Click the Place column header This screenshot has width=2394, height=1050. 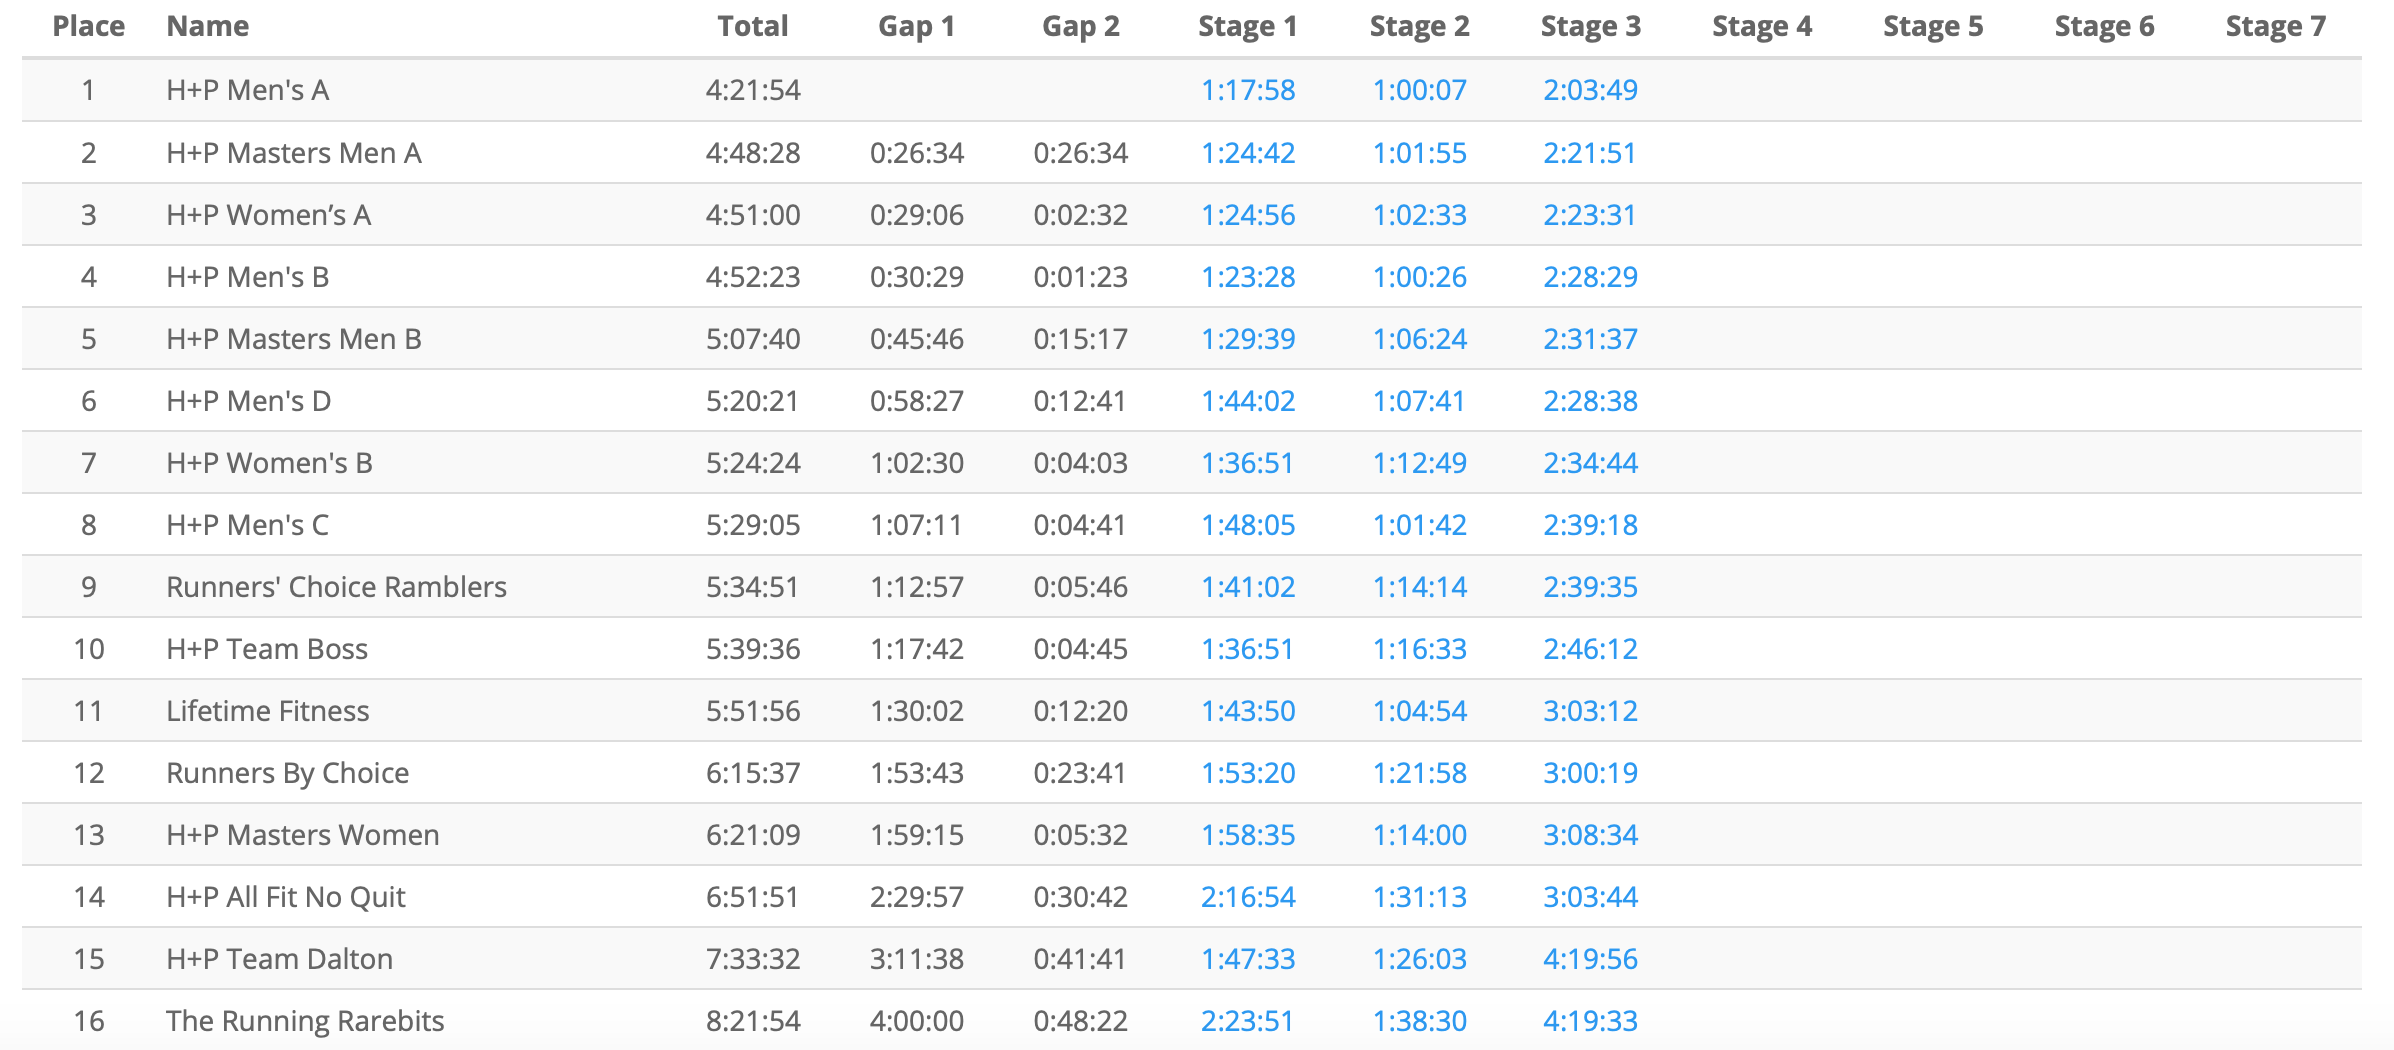[88, 26]
